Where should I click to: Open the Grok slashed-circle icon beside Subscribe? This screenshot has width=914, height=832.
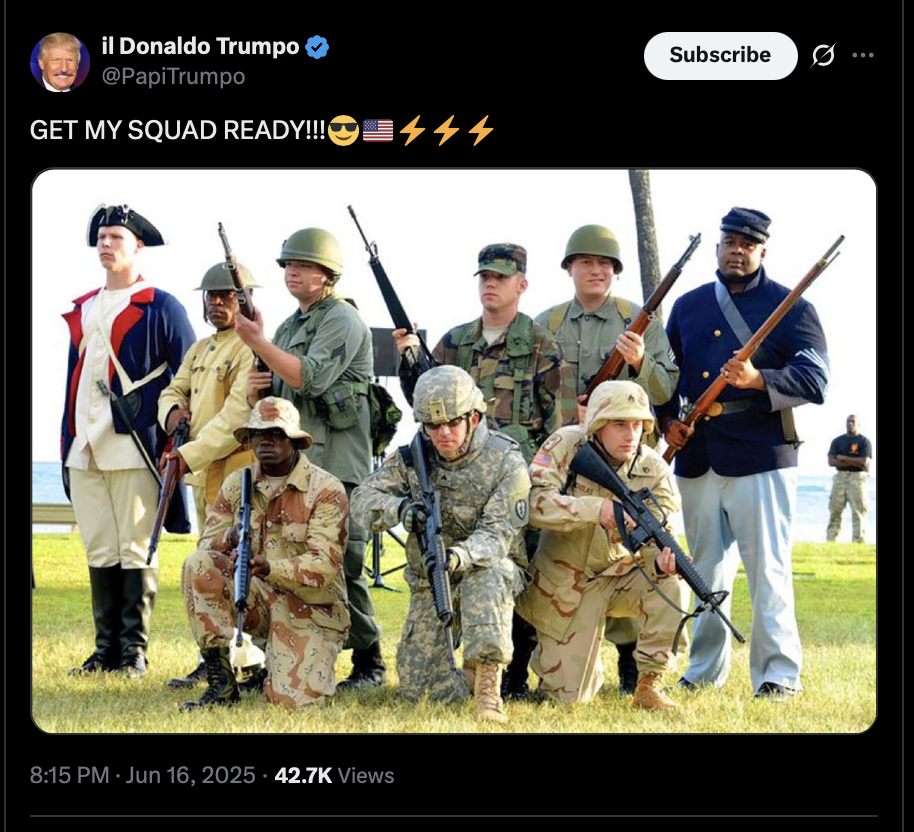823,55
